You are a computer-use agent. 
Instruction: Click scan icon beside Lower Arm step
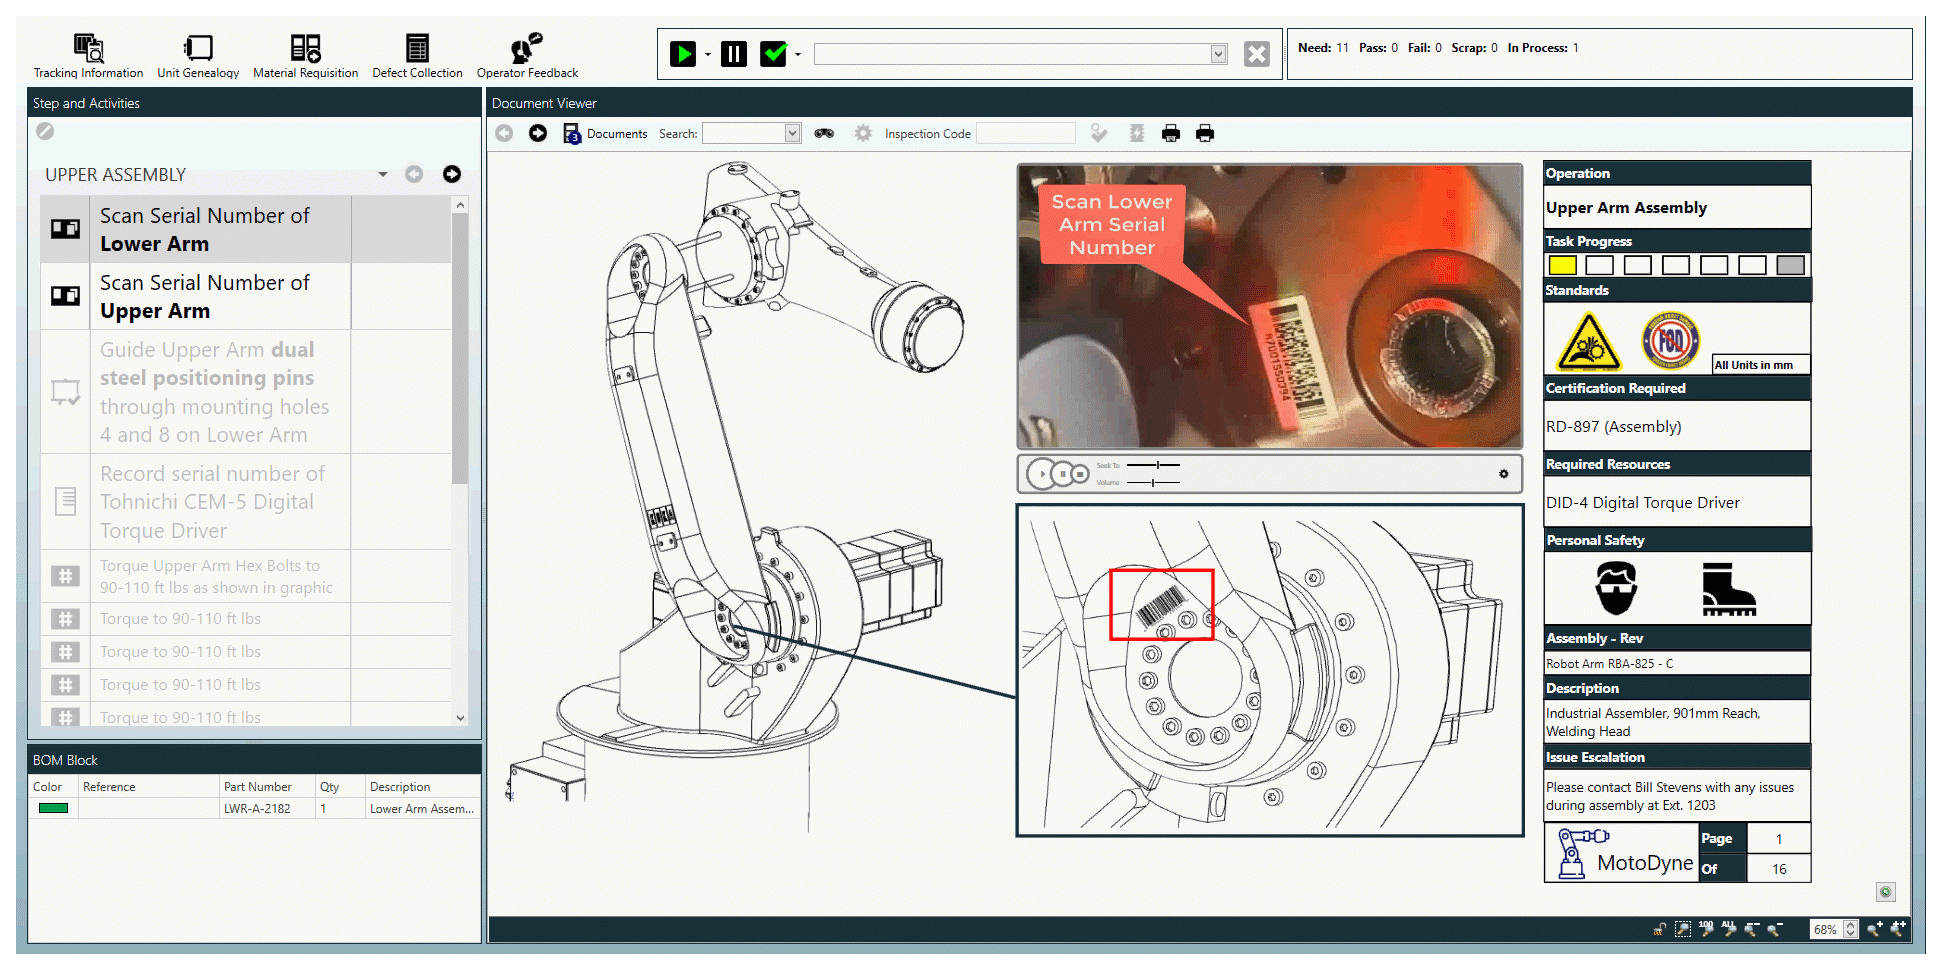(x=65, y=229)
